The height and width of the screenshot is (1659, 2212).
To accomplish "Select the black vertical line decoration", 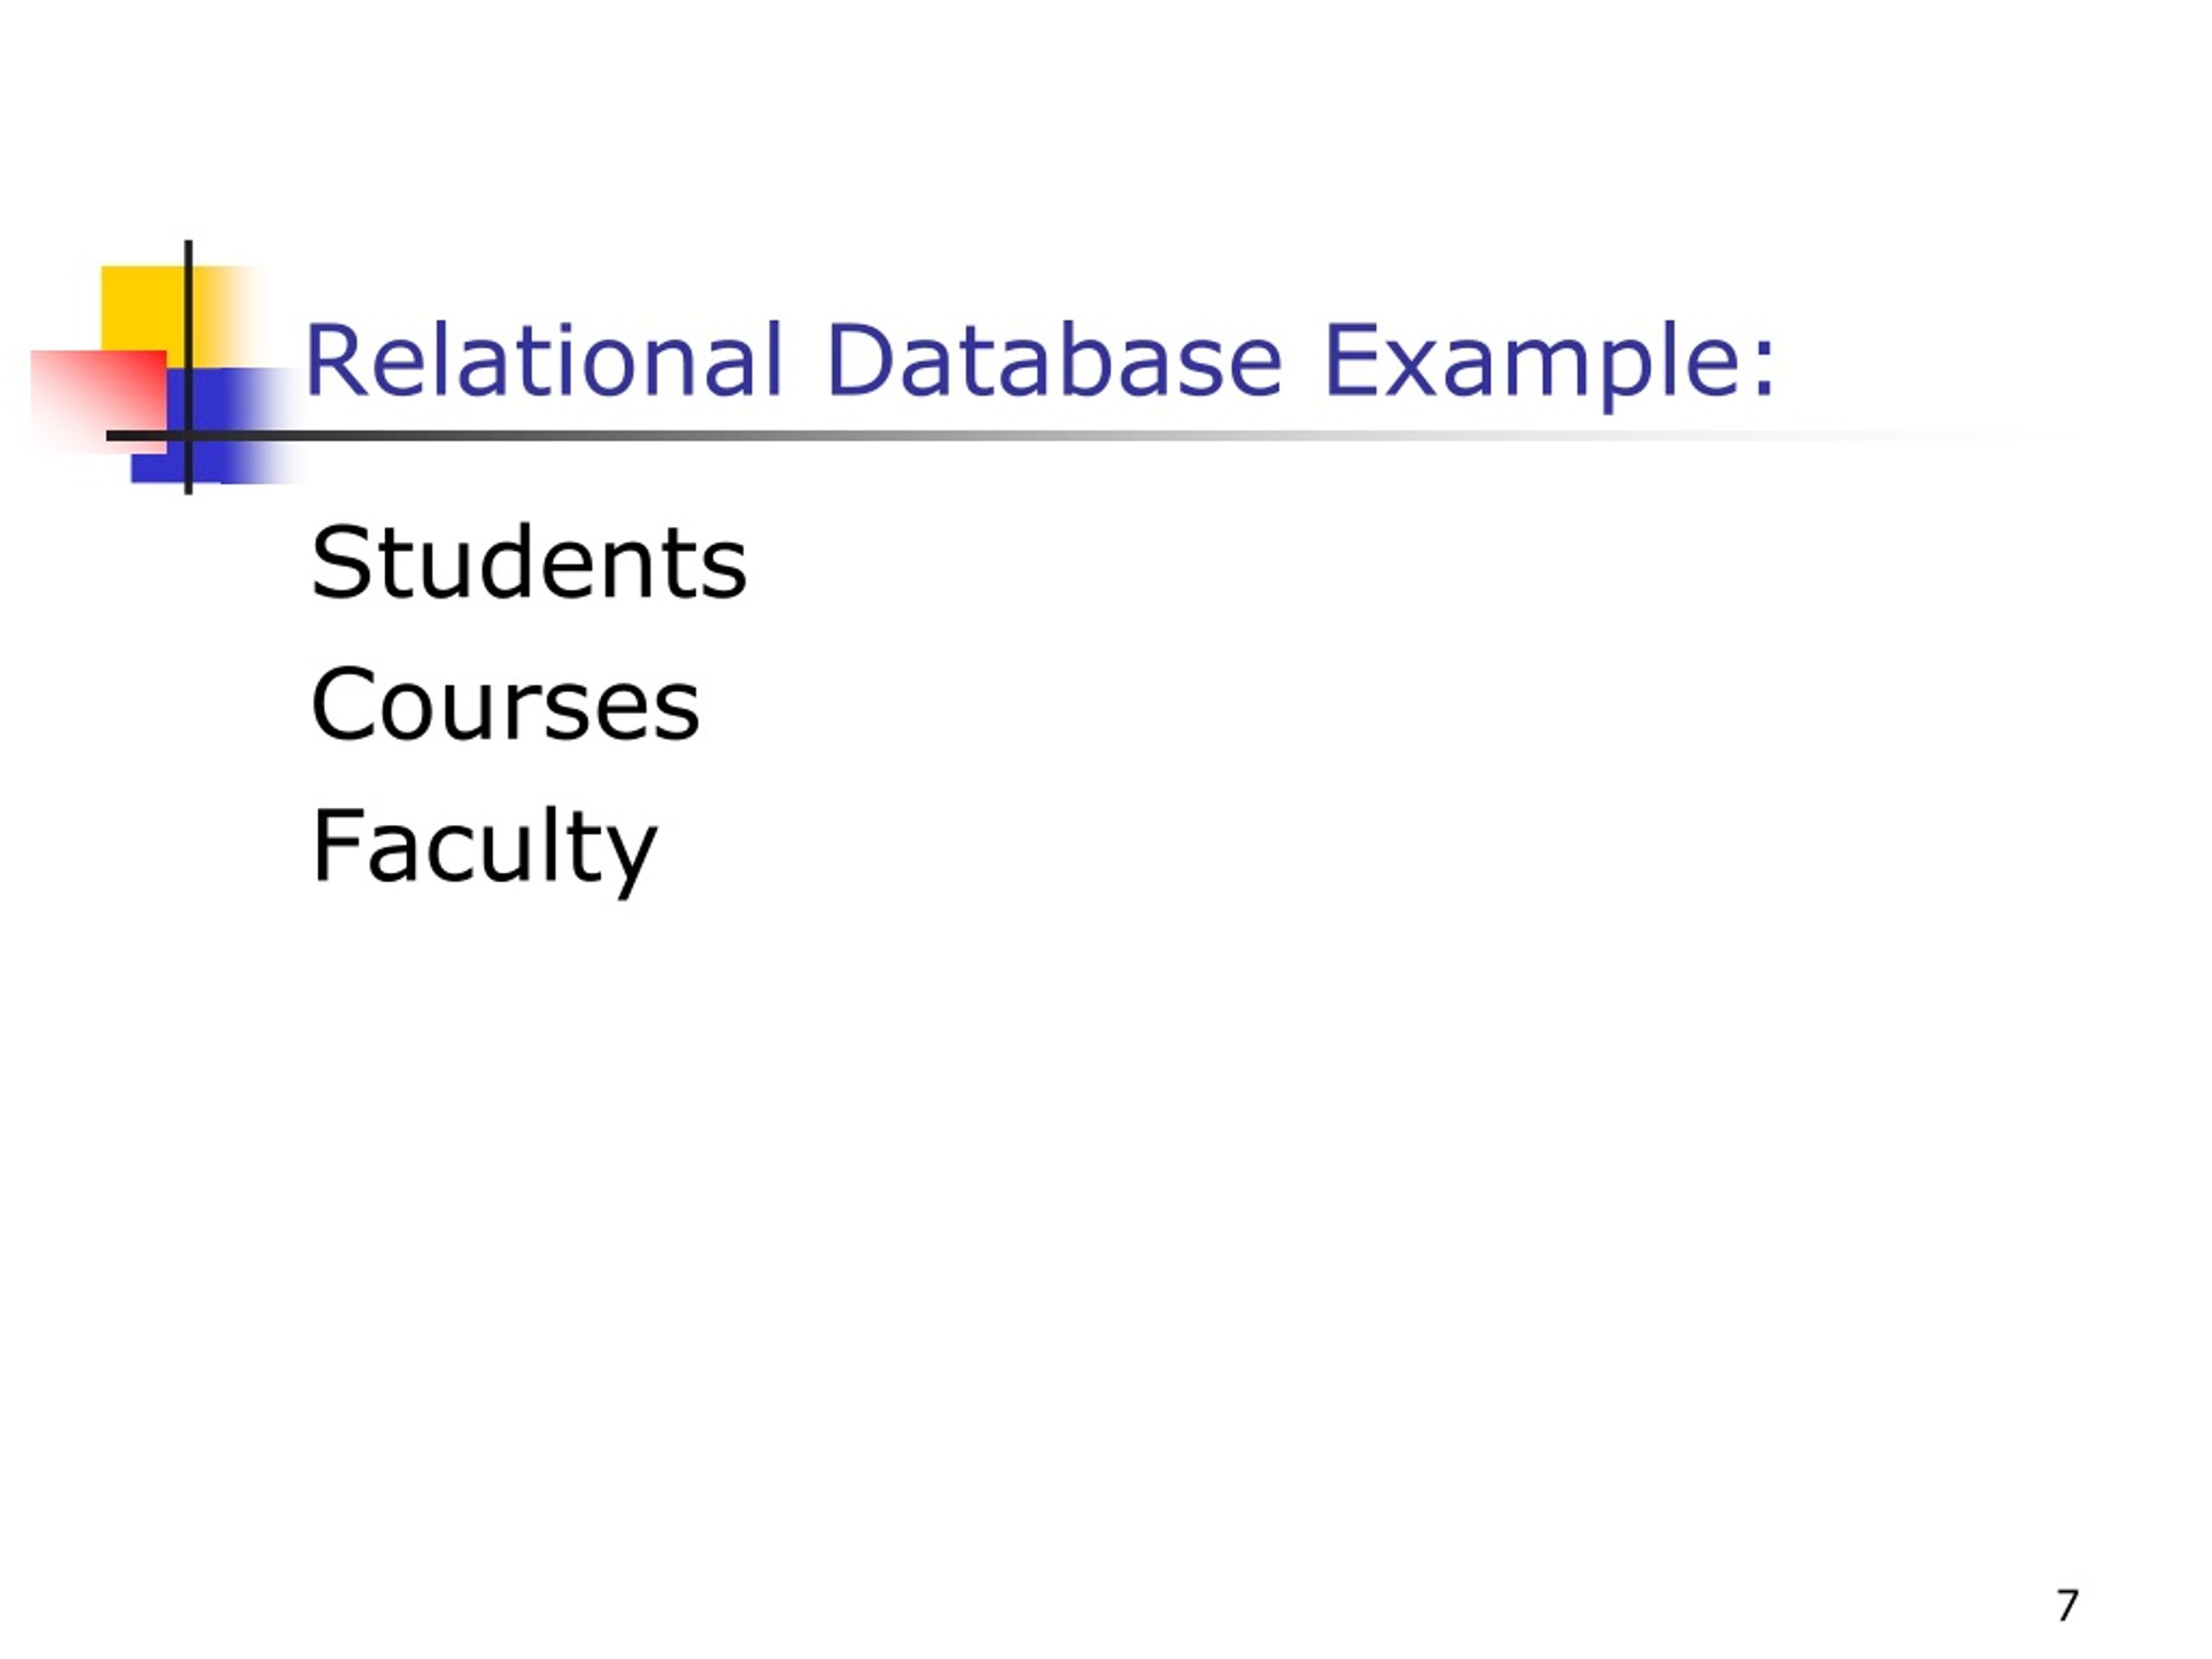I will (188, 367).
